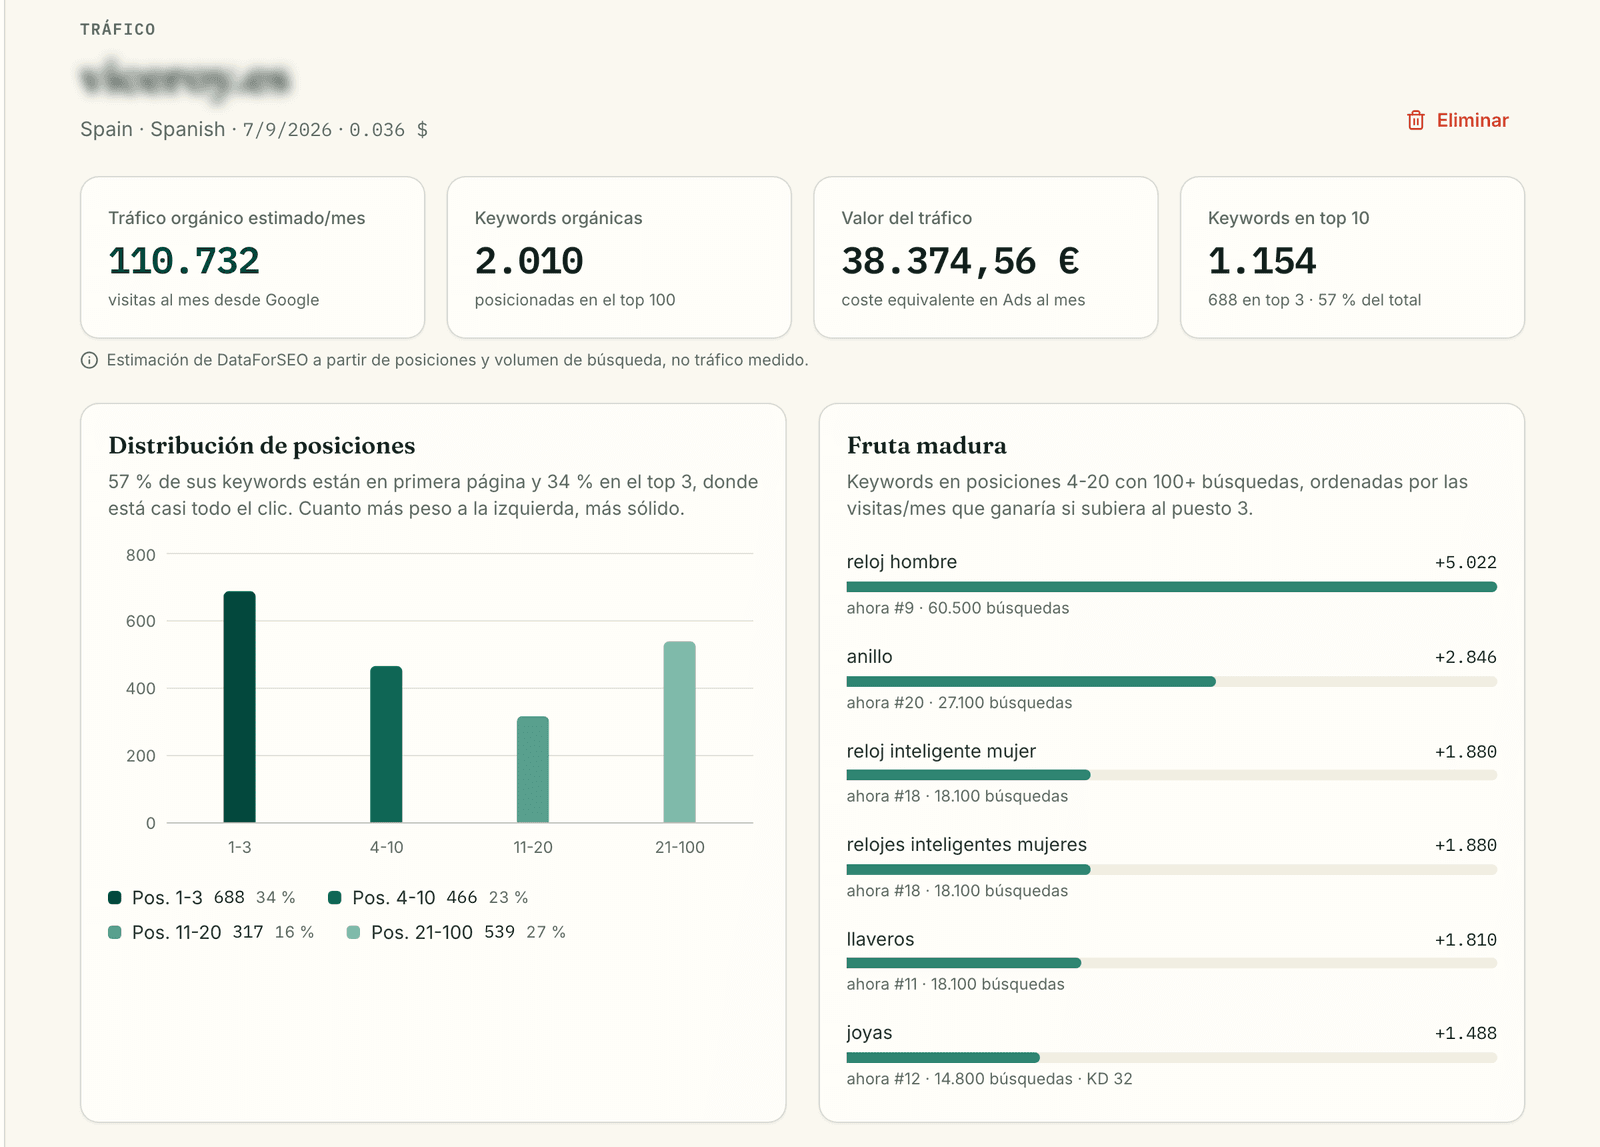Select the Pos. 11-20 legend entry
Screen dimensions: 1600x1147
click(211, 932)
